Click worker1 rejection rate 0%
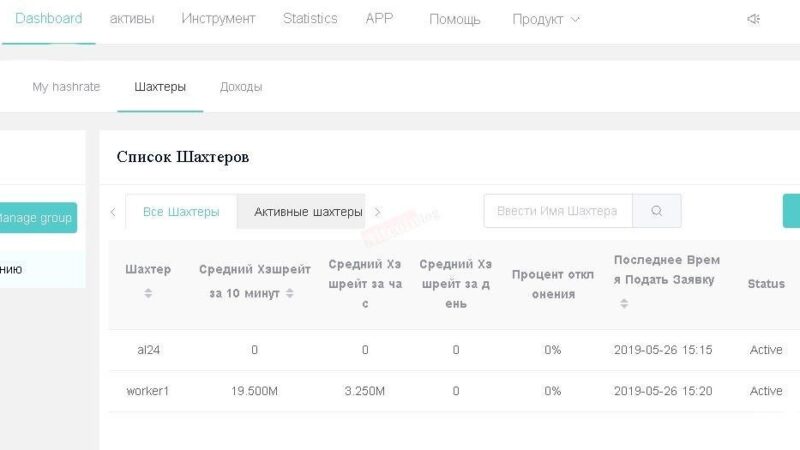 pos(553,391)
